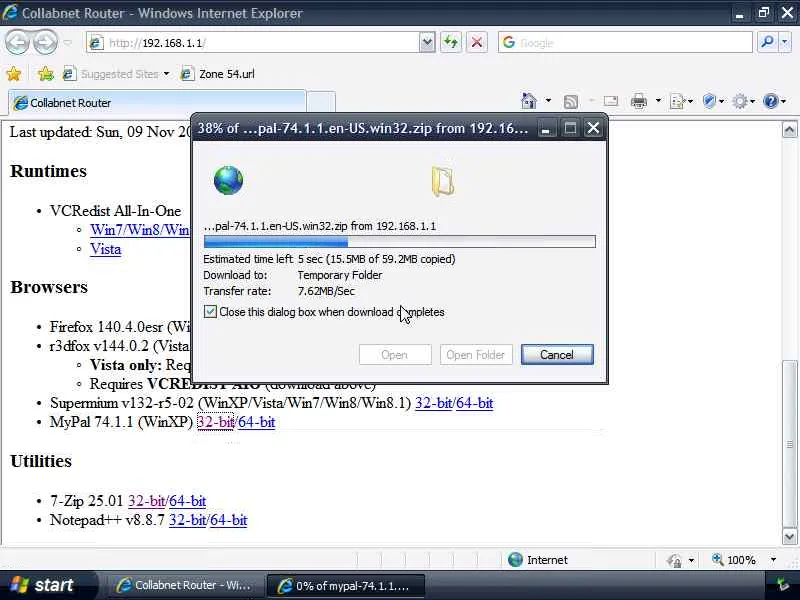Open the Help question mark menu
The image size is (800, 600).
point(774,102)
